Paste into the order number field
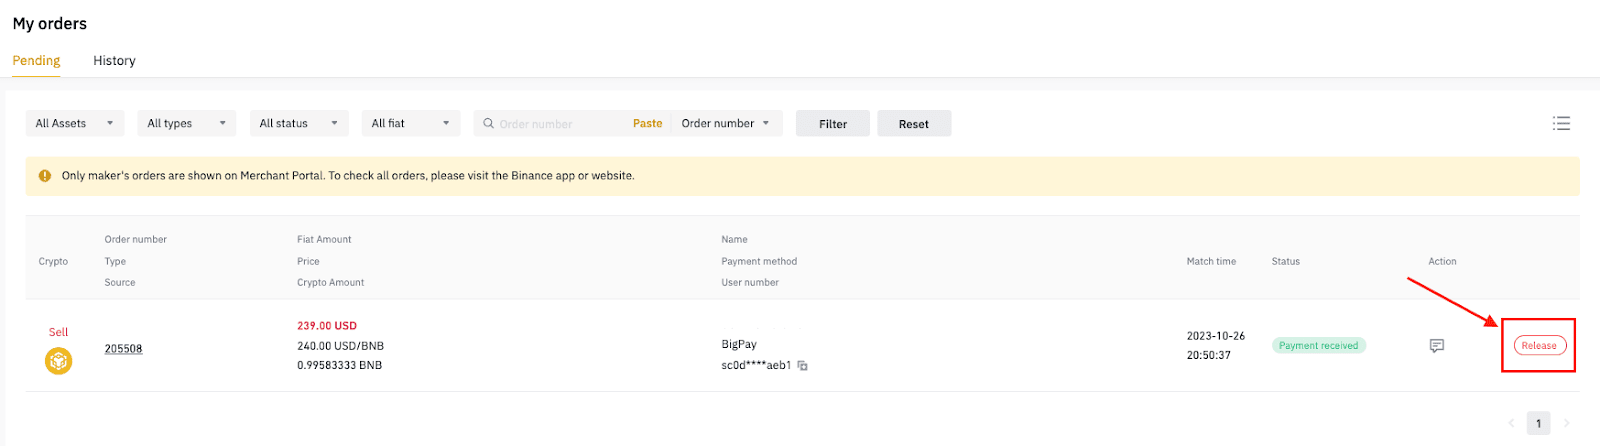 coord(647,124)
